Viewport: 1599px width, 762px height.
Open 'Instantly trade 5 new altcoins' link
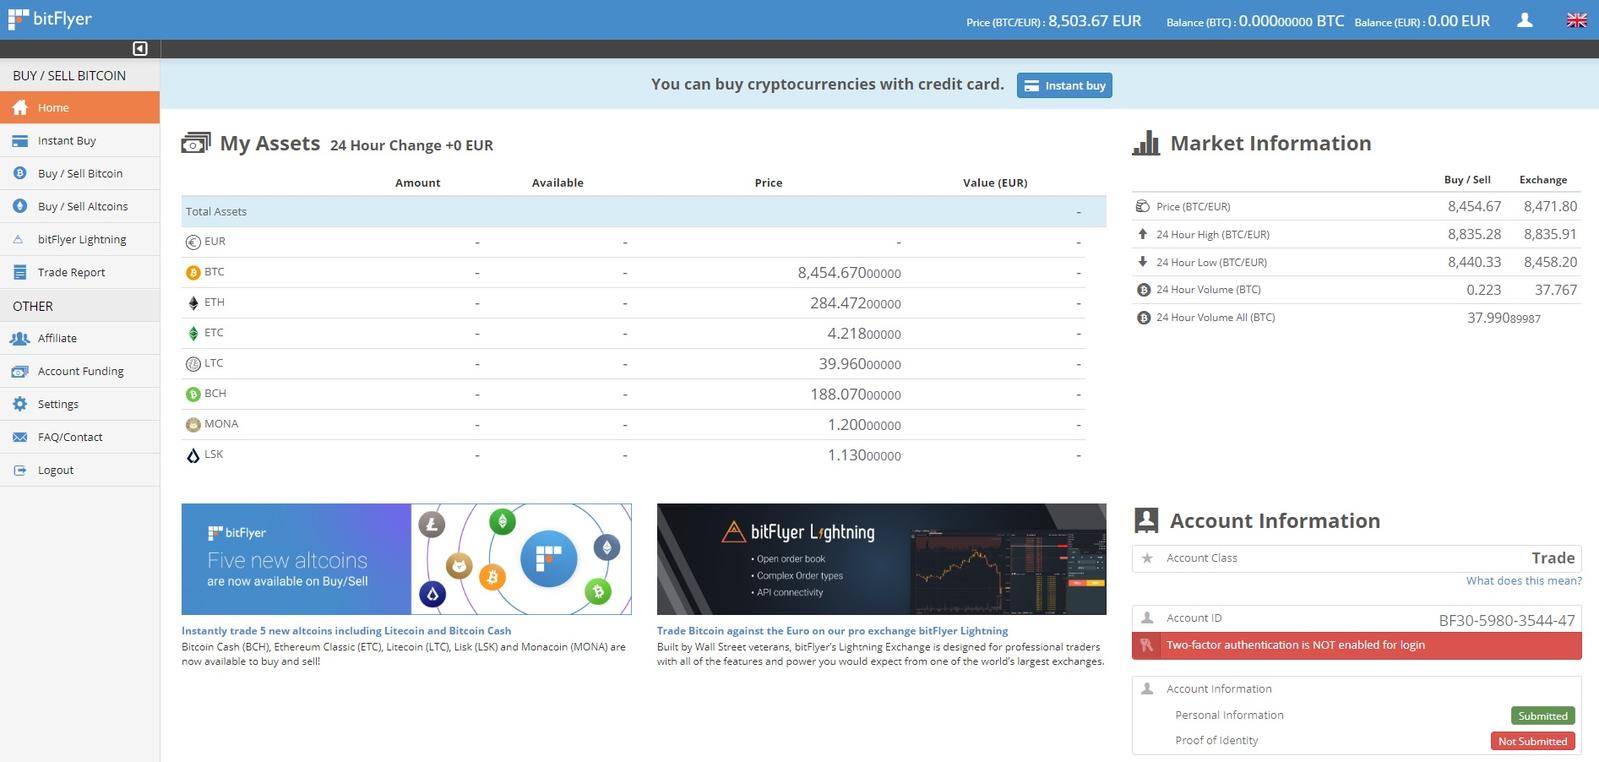tap(346, 631)
